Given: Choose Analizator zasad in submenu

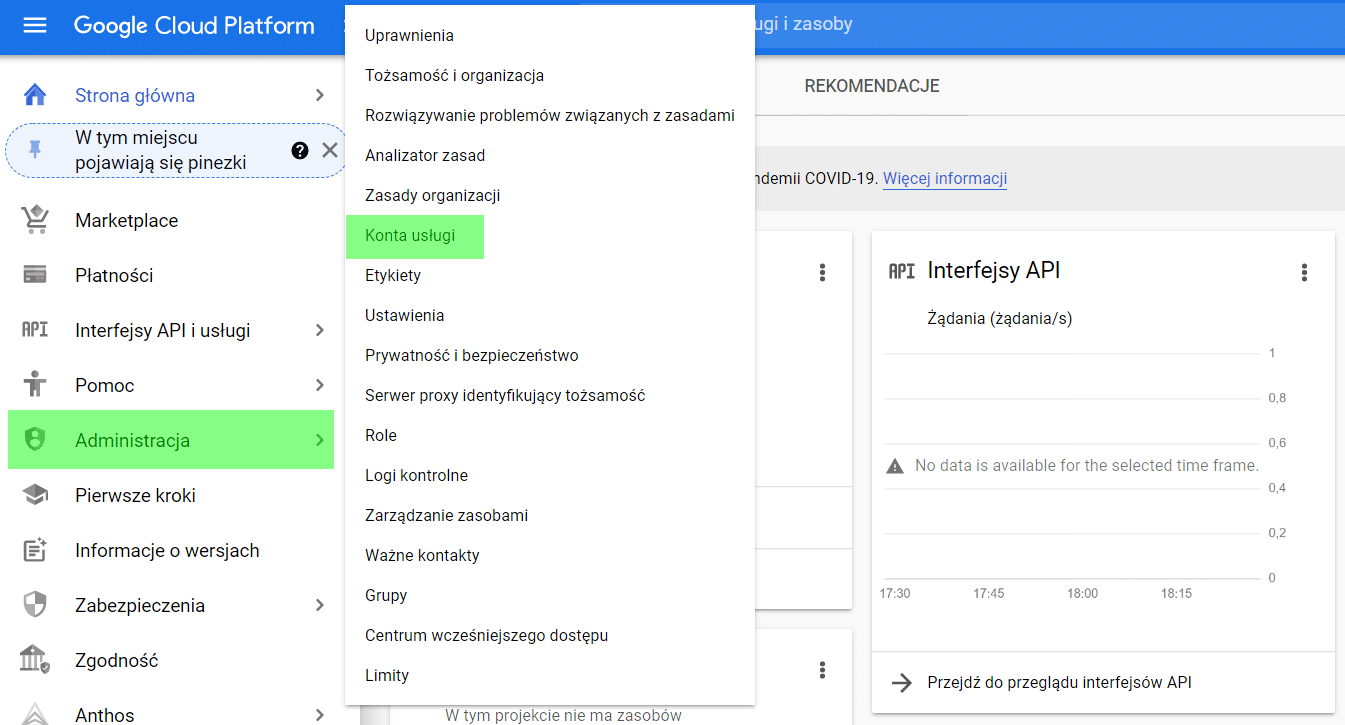Looking at the screenshot, I should pos(550,155).
